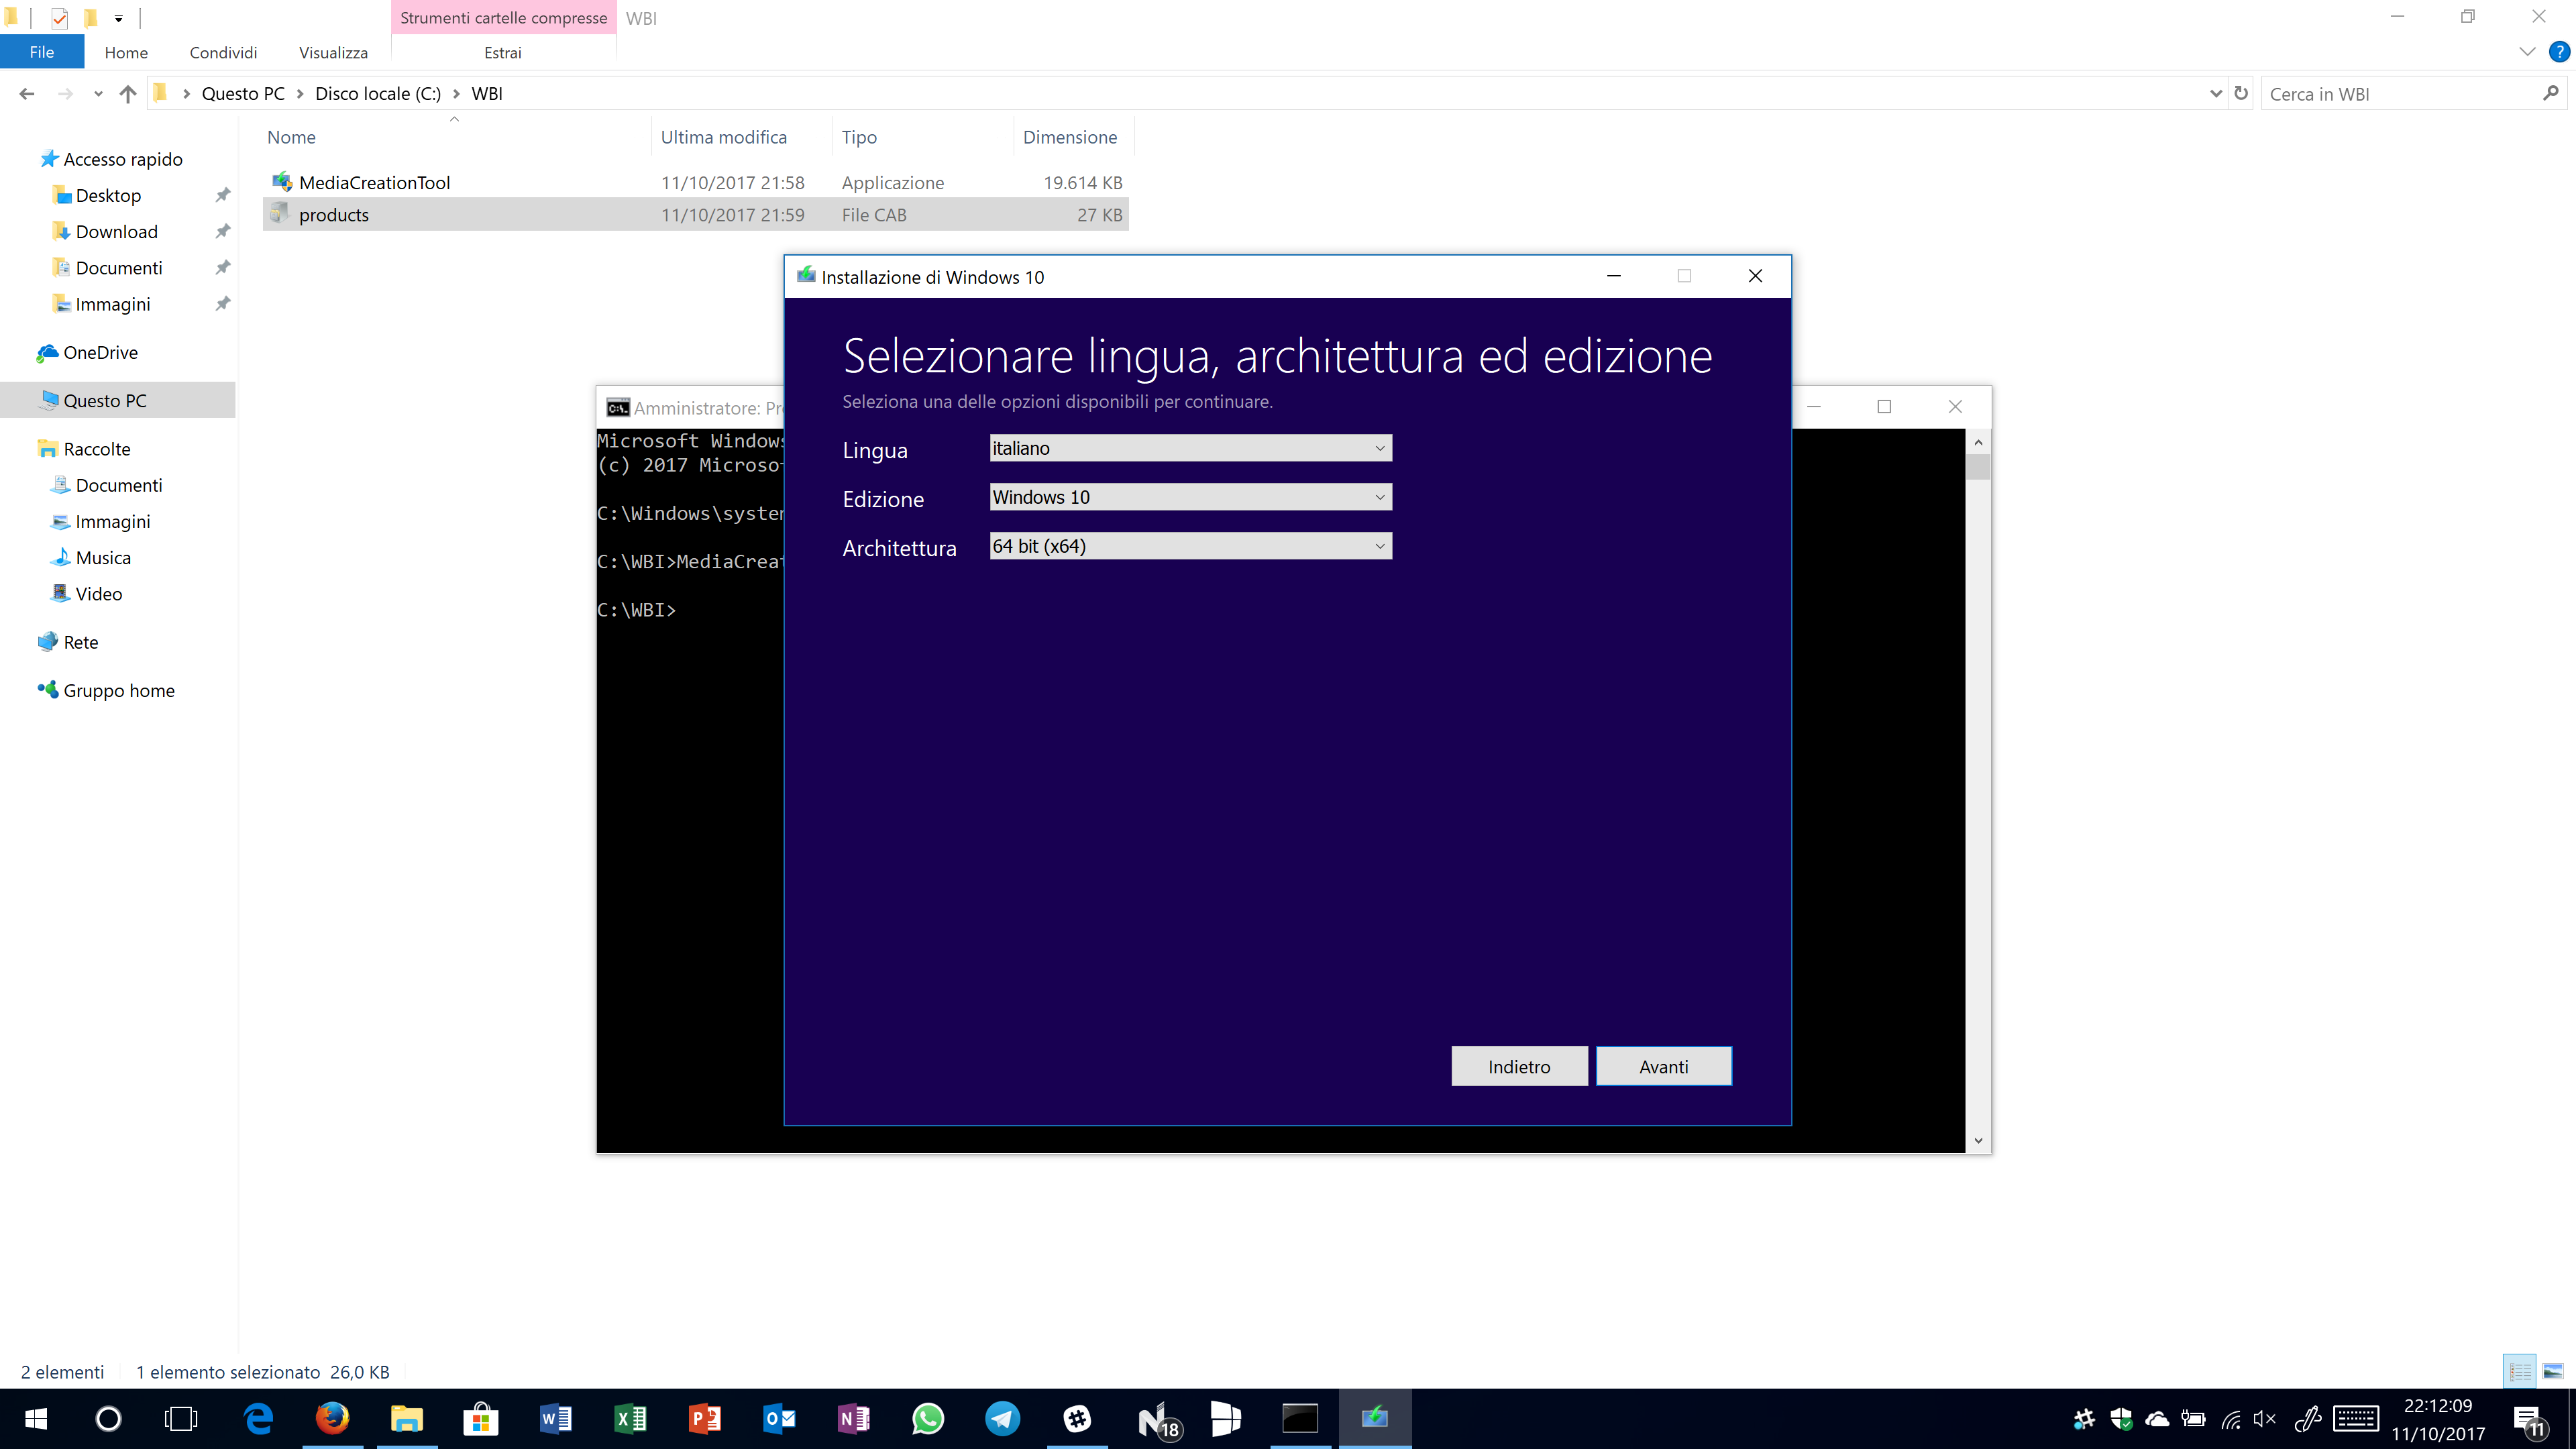Click the Cerca in WBI search field
2576x1449 pixels.
(2400, 93)
